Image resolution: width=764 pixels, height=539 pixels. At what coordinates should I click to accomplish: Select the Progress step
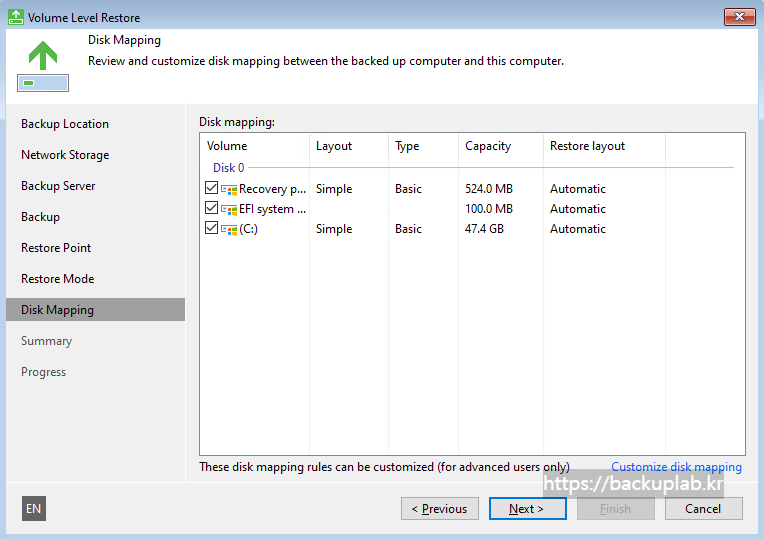tap(43, 372)
